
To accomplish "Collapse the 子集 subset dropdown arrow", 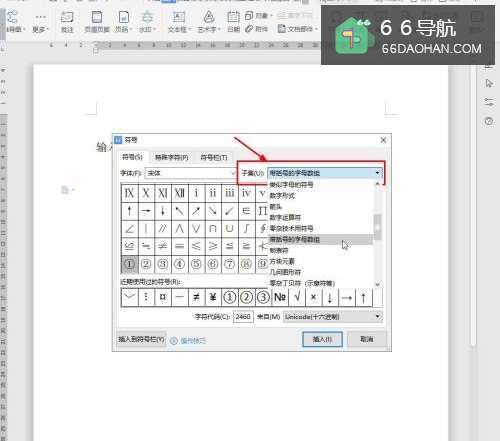I will (x=377, y=173).
